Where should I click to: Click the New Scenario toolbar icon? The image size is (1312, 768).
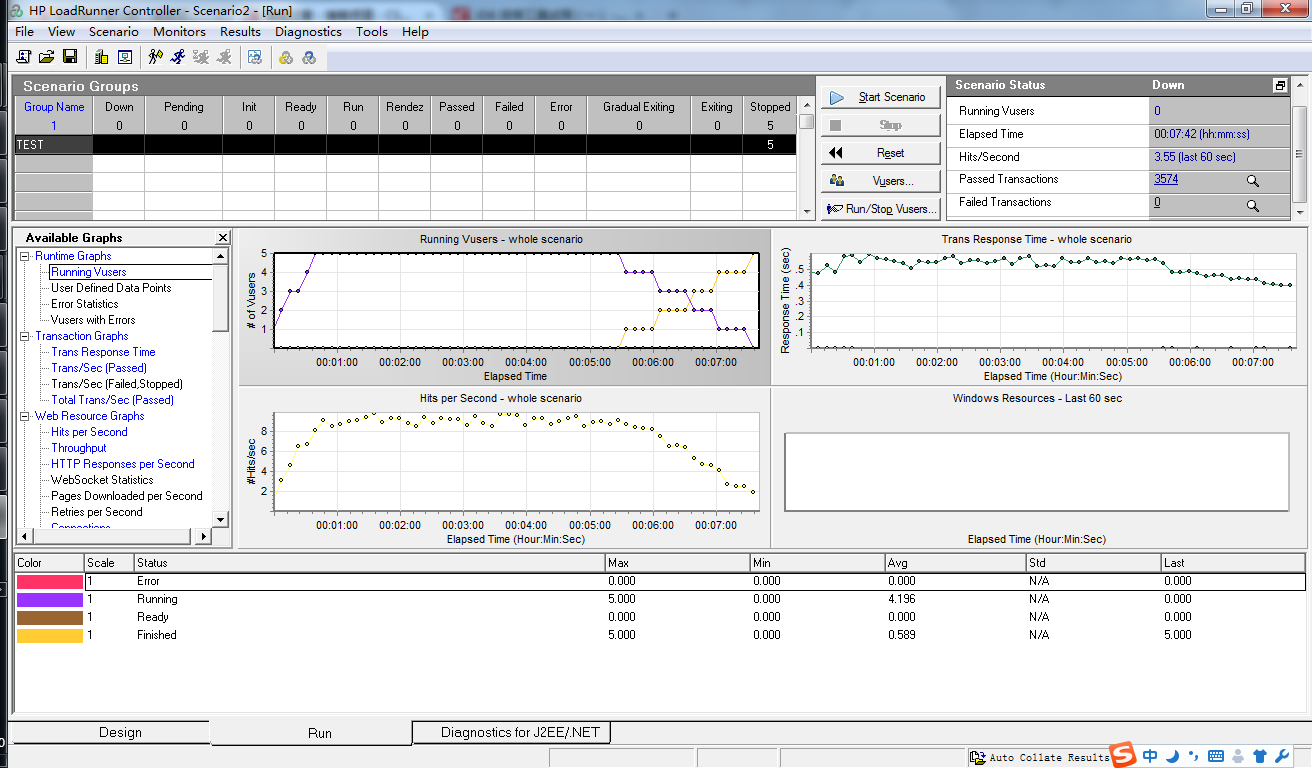point(23,57)
